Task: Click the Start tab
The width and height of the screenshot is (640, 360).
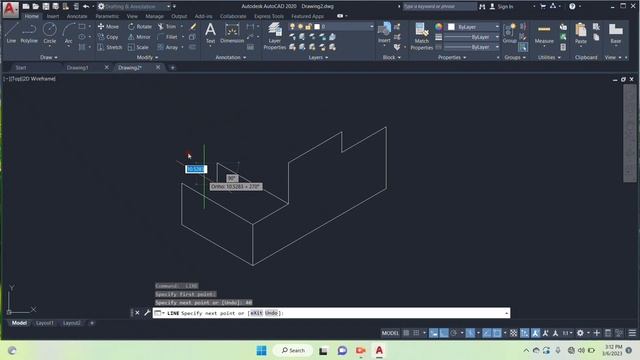Action: tap(21, 68)
